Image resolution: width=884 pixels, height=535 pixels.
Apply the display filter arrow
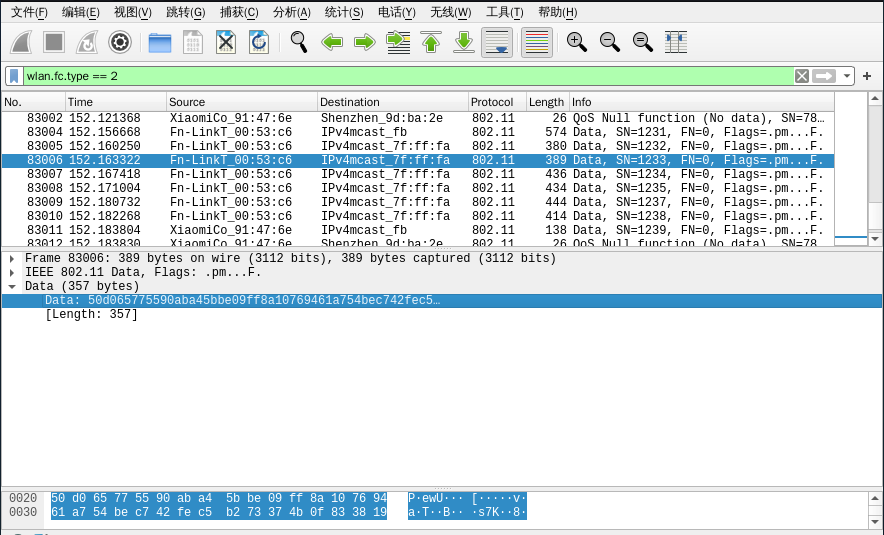[824, 76]
